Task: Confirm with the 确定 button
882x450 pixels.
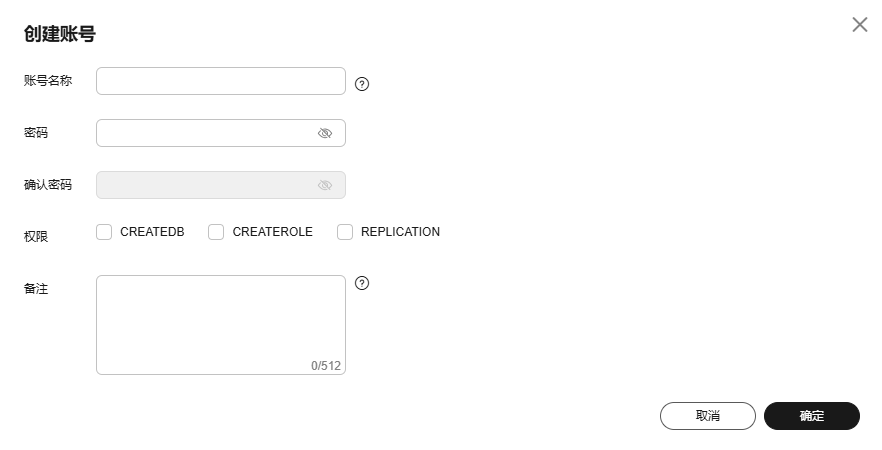Action: point(811,416)
